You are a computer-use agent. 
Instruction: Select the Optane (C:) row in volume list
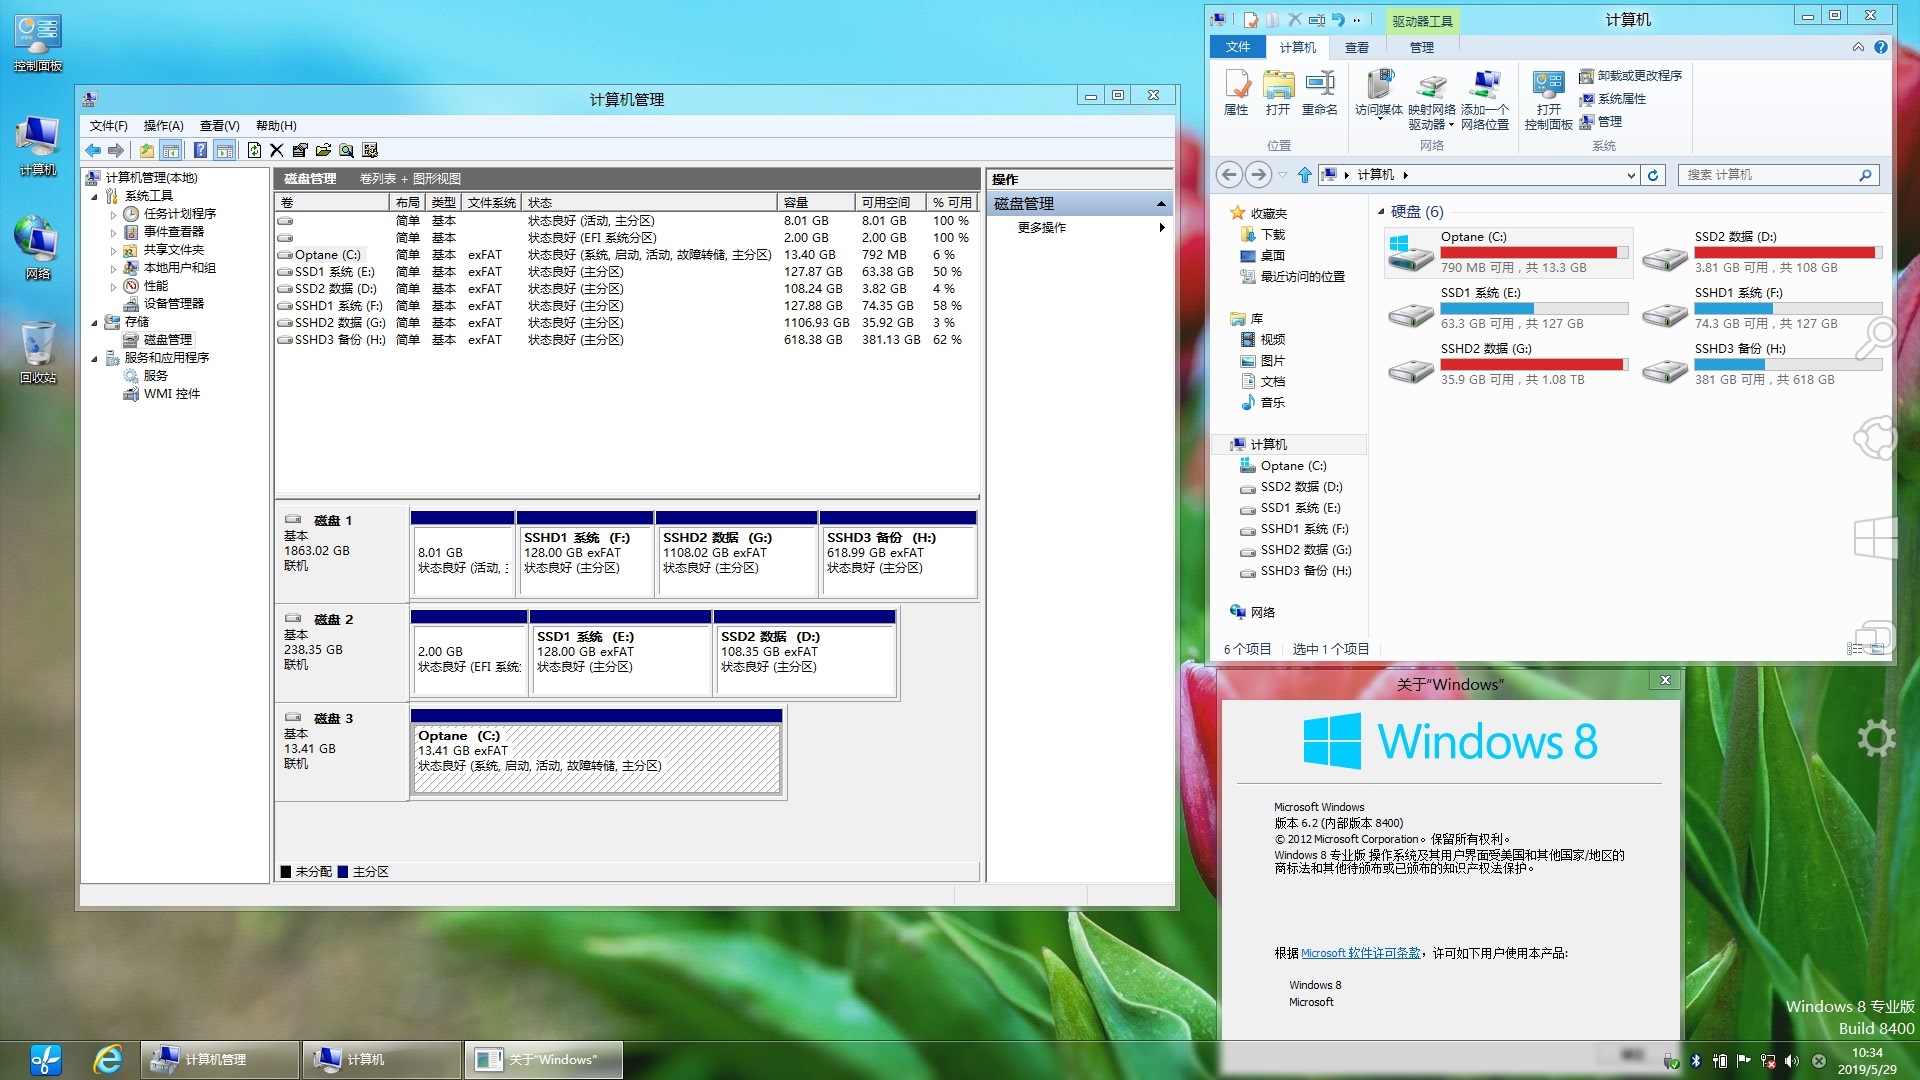click(x=625, y=255)
